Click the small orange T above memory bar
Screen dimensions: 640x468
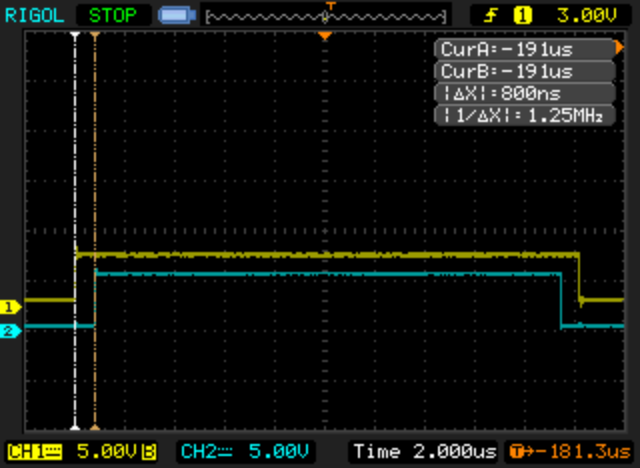pos(331,6)
